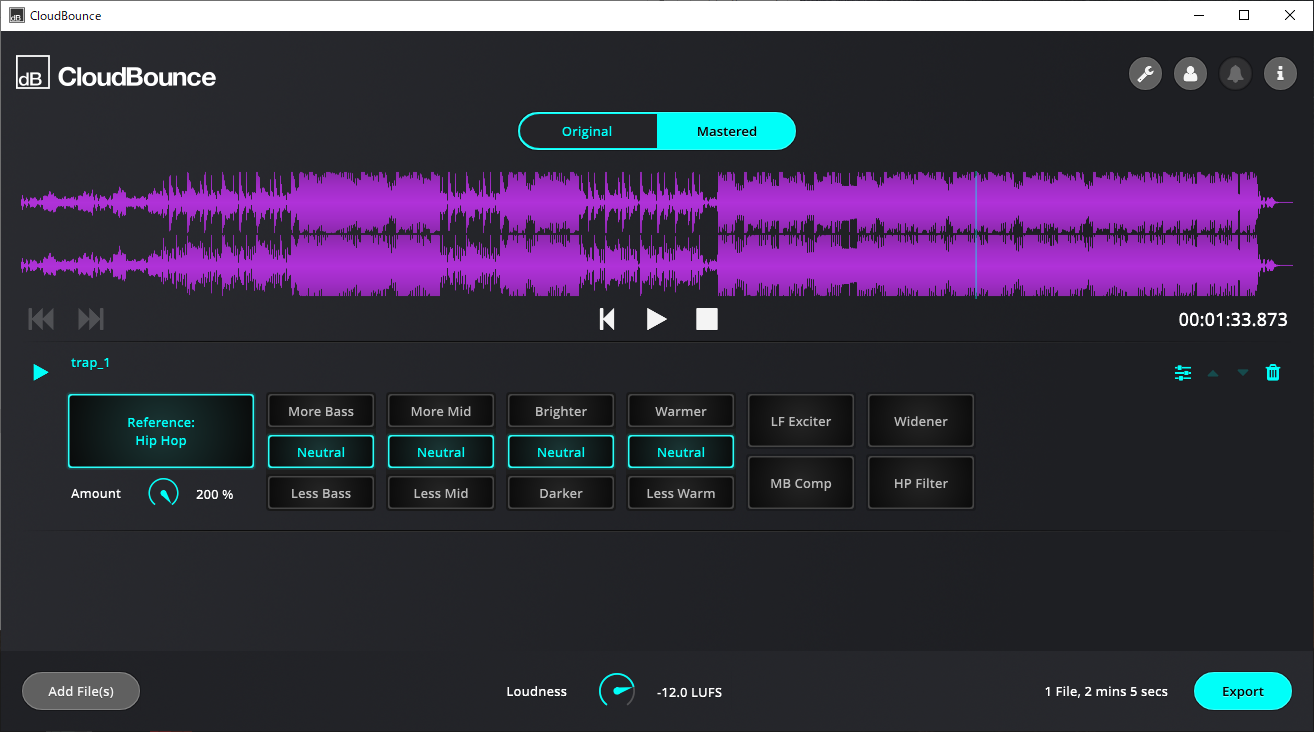This screenshot has height=732, width=1314.
Task: Select Warmer option
Action: tap(681, 411)
